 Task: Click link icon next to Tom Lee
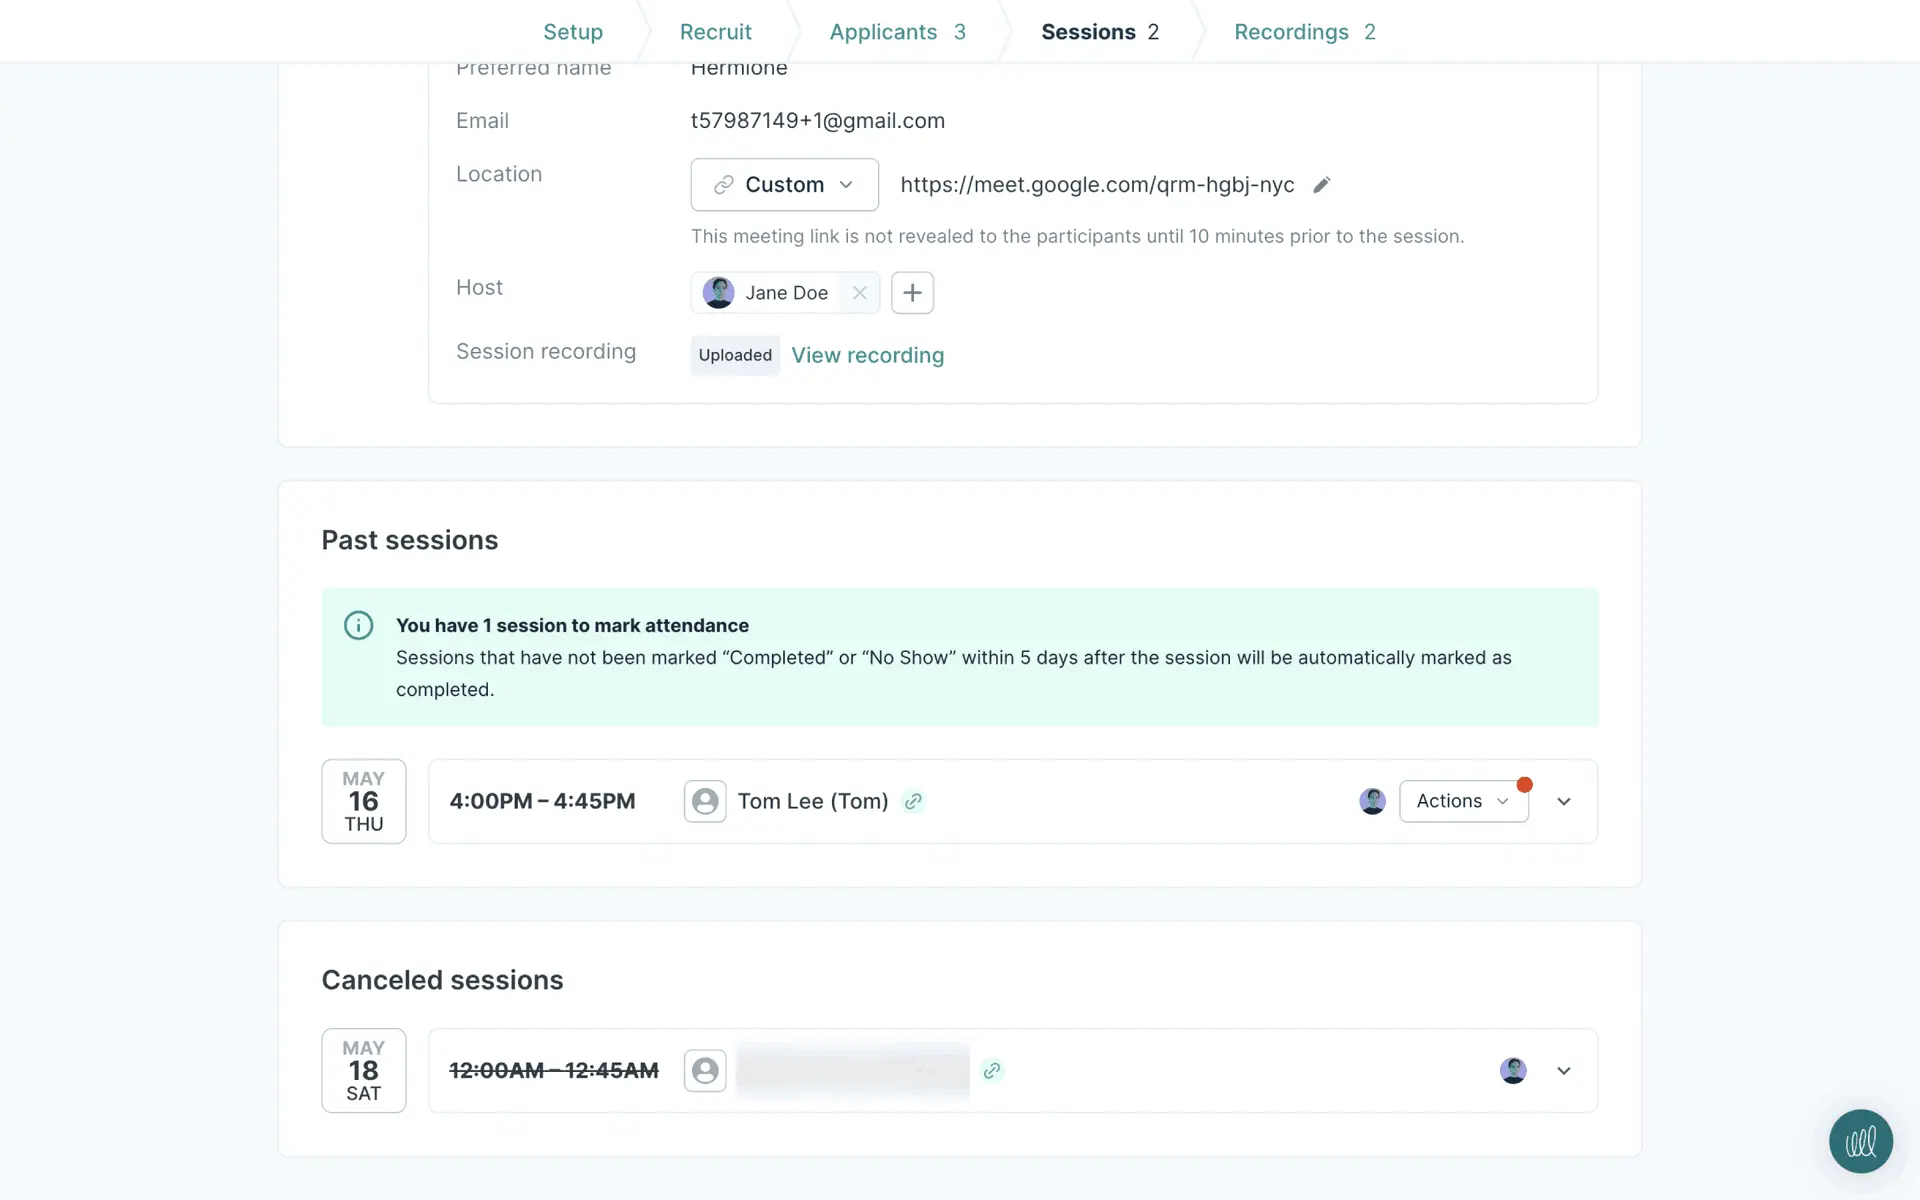[x=913, y=801]
